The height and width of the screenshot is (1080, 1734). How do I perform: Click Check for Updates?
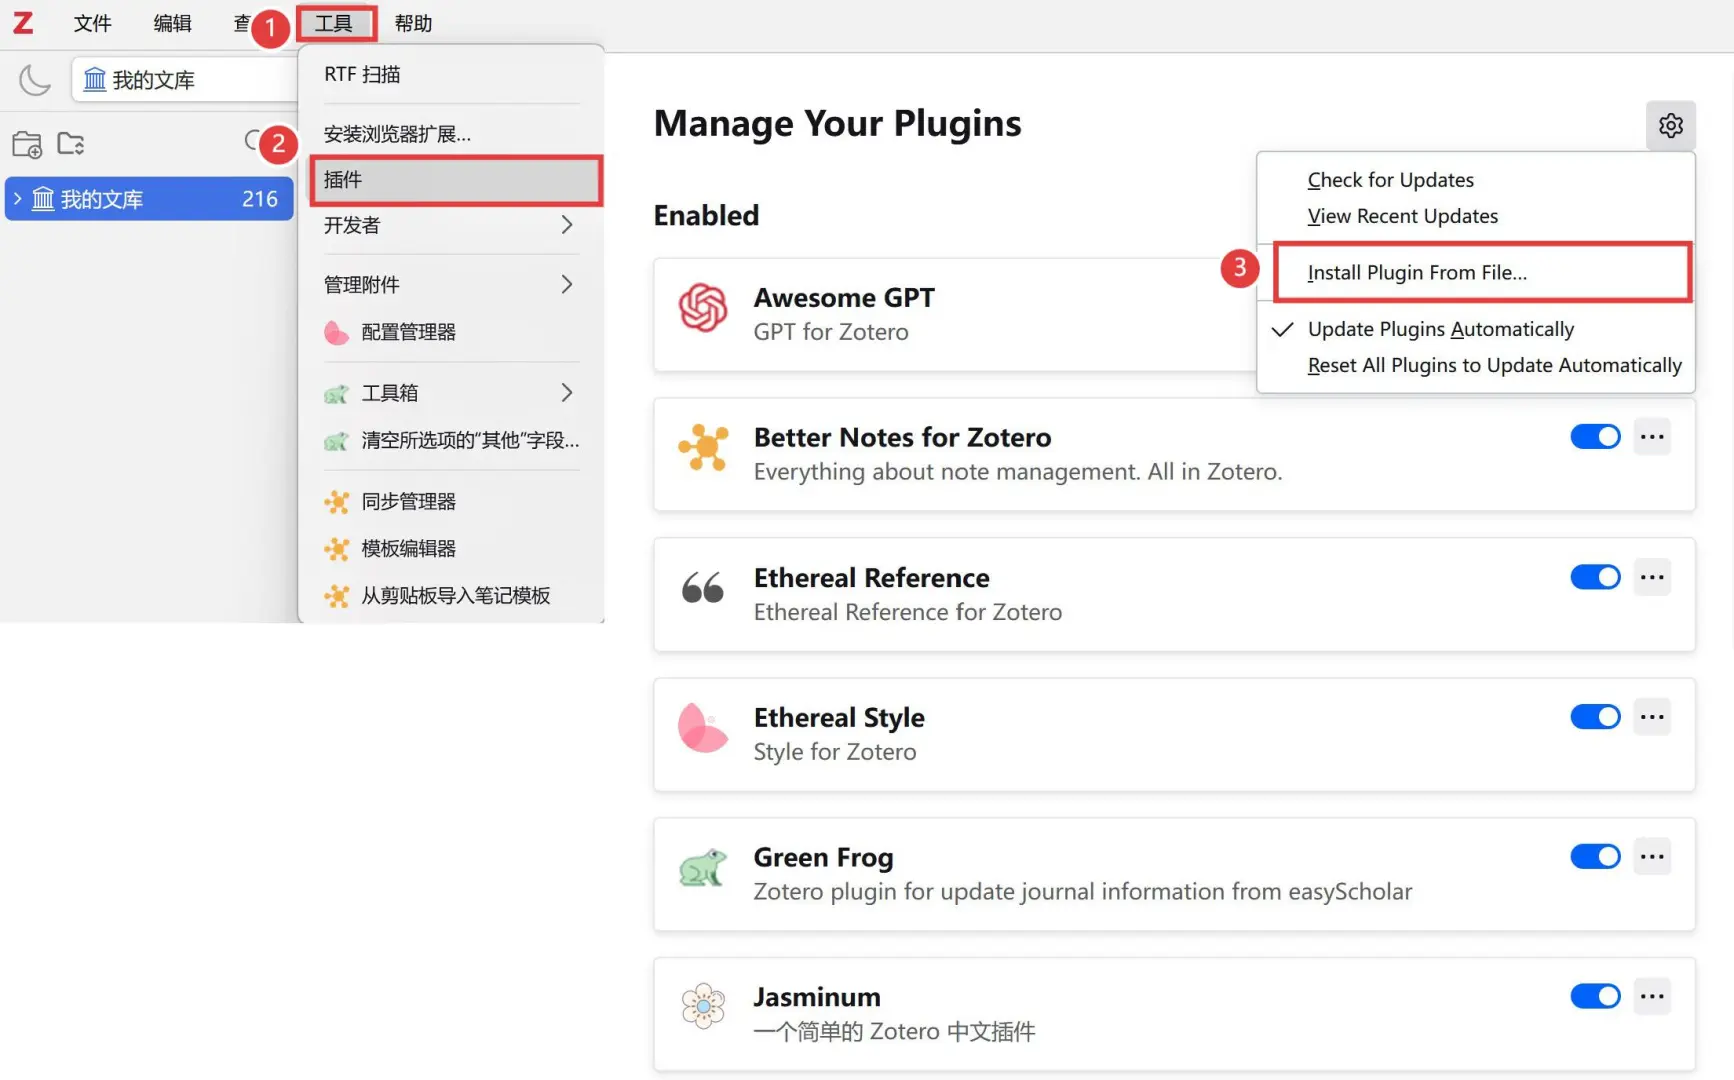tap(1390, 180)
